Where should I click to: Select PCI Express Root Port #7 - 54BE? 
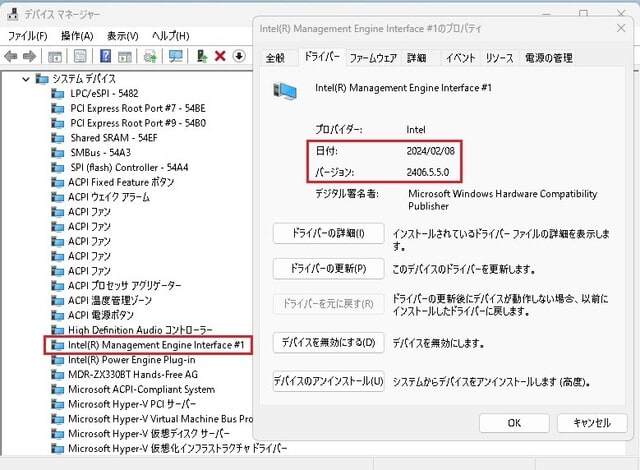(138, 108)
